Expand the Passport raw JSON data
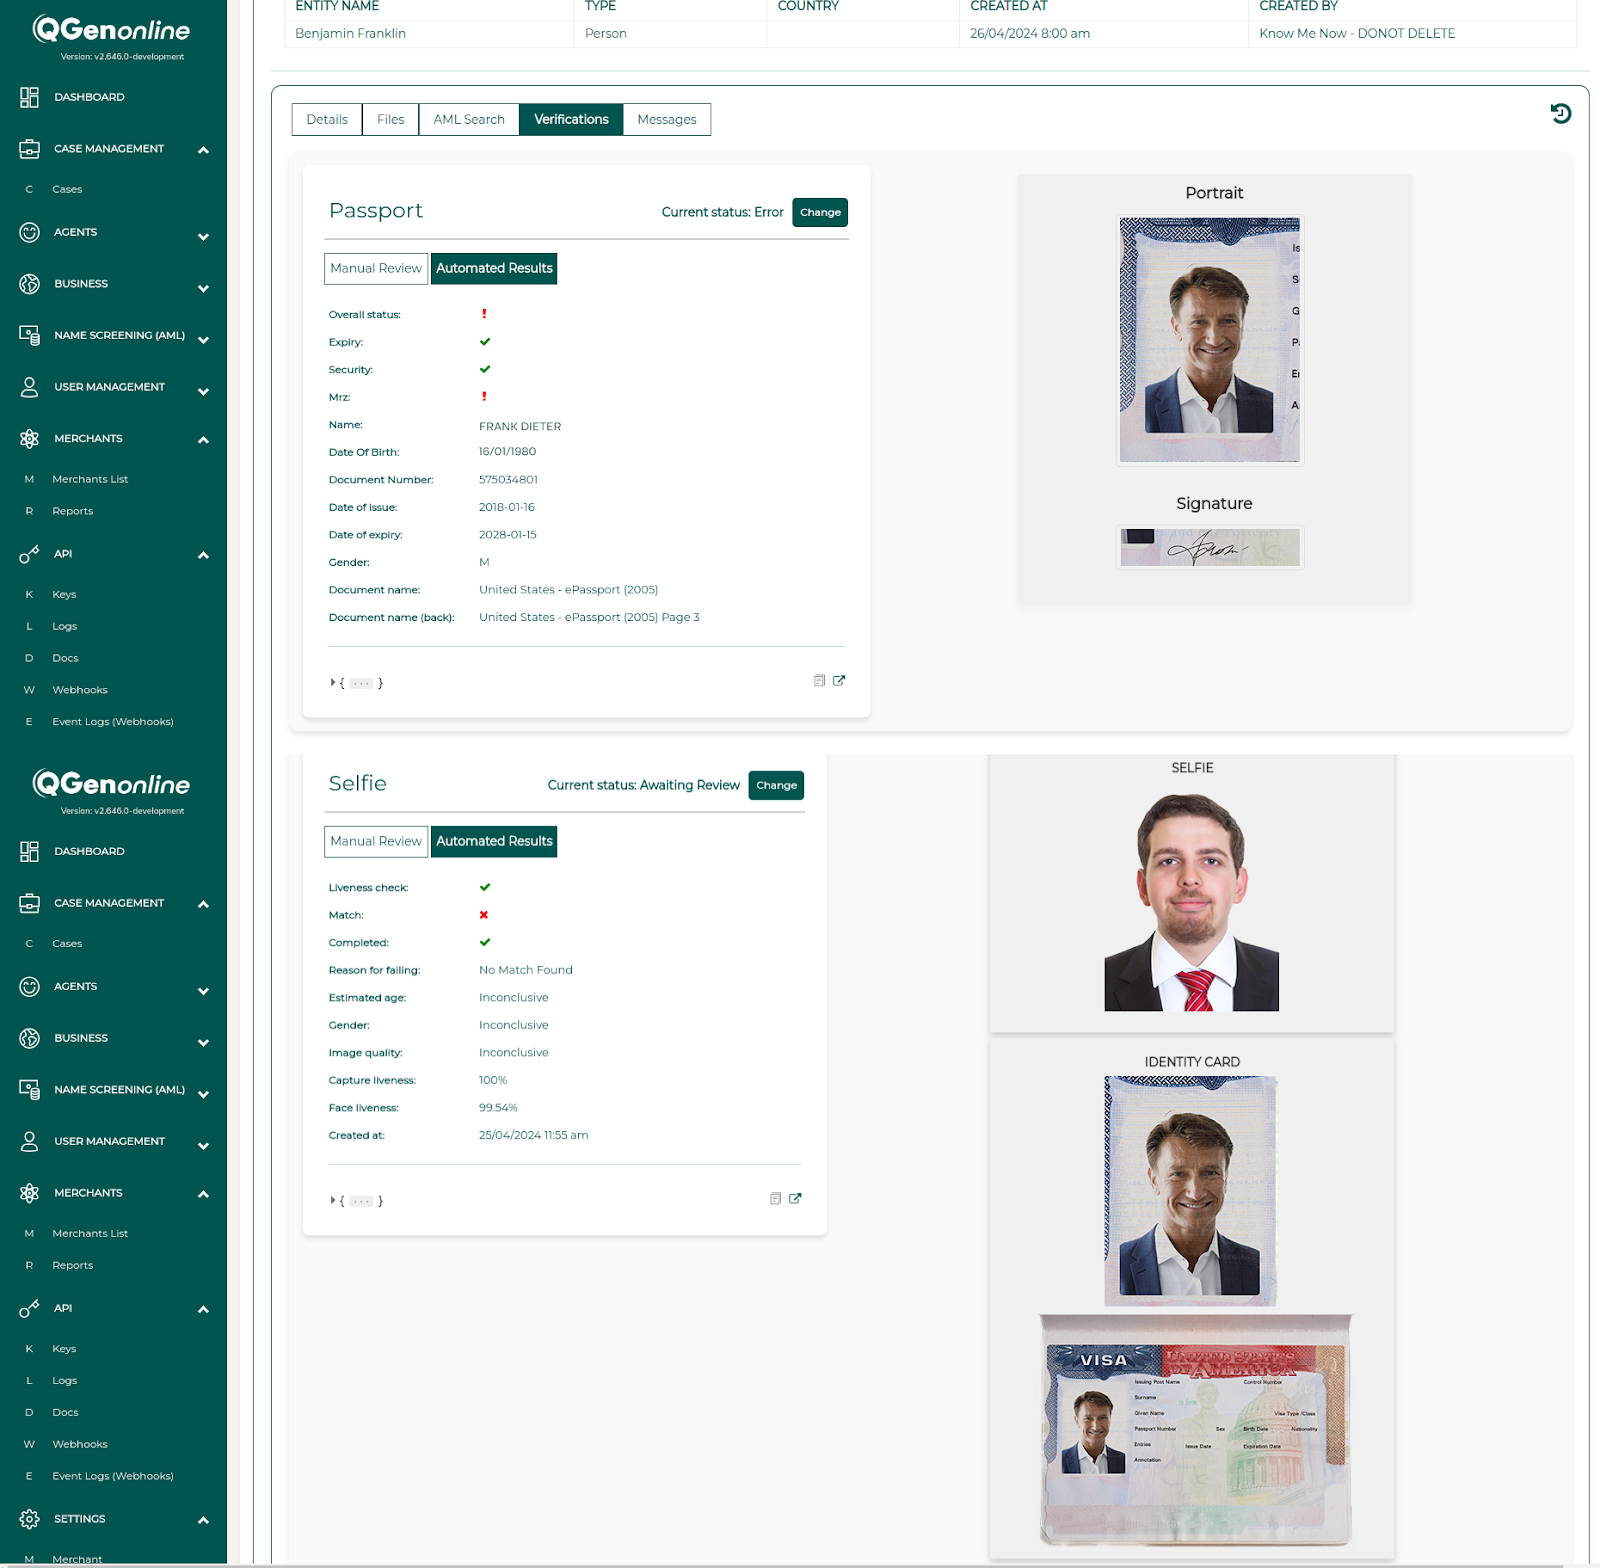The width and height of the screenshot is (1600, 1568). click(333, 682)
